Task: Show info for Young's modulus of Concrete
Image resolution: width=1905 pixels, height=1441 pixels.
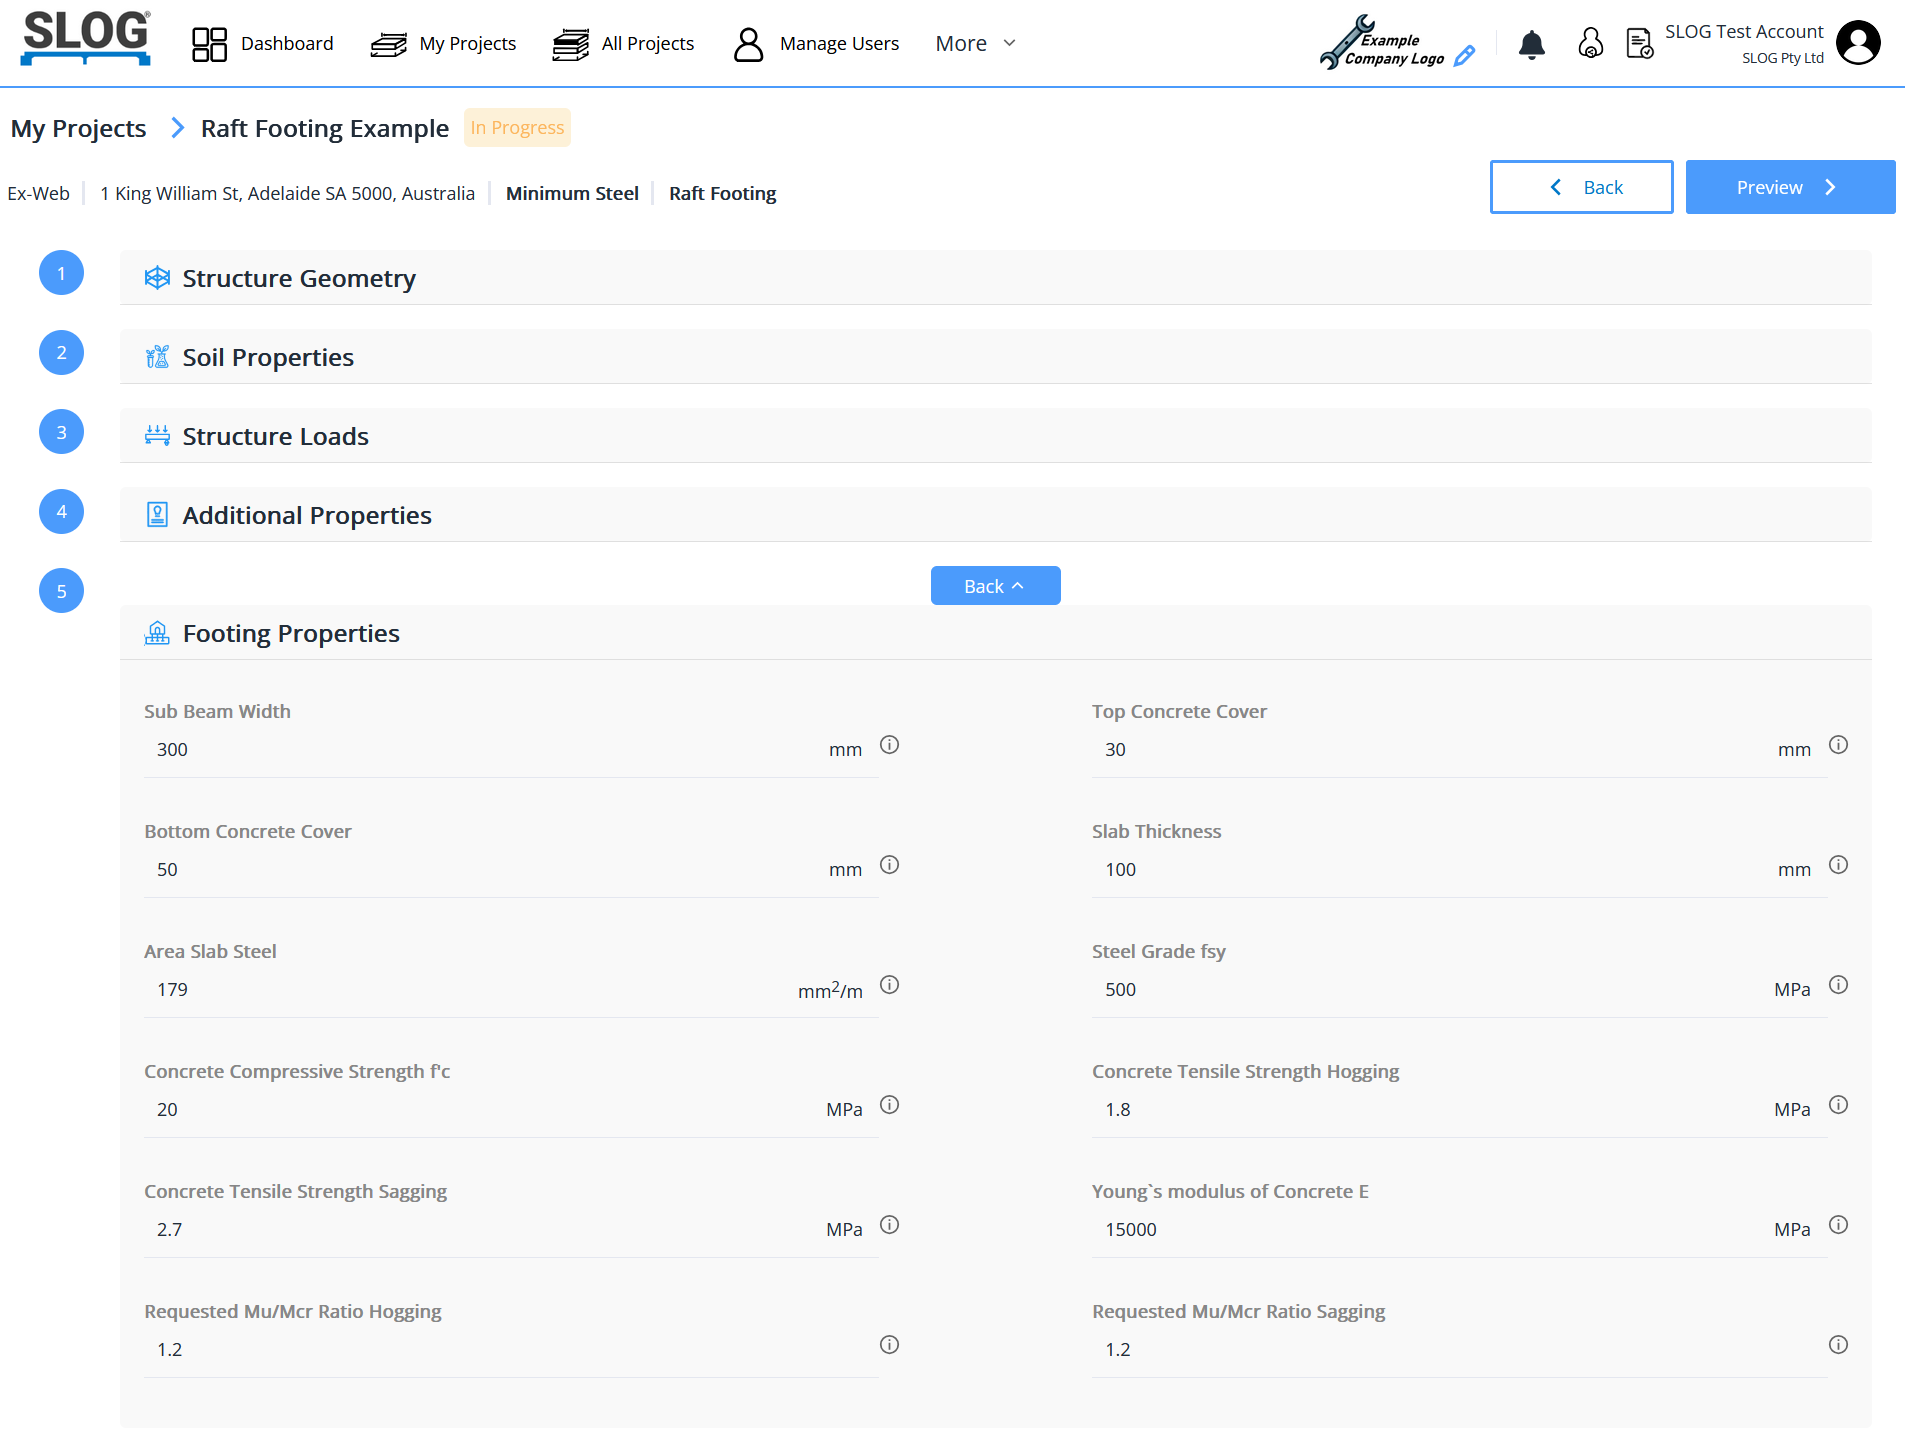Action: [x=1838, y=1225]
